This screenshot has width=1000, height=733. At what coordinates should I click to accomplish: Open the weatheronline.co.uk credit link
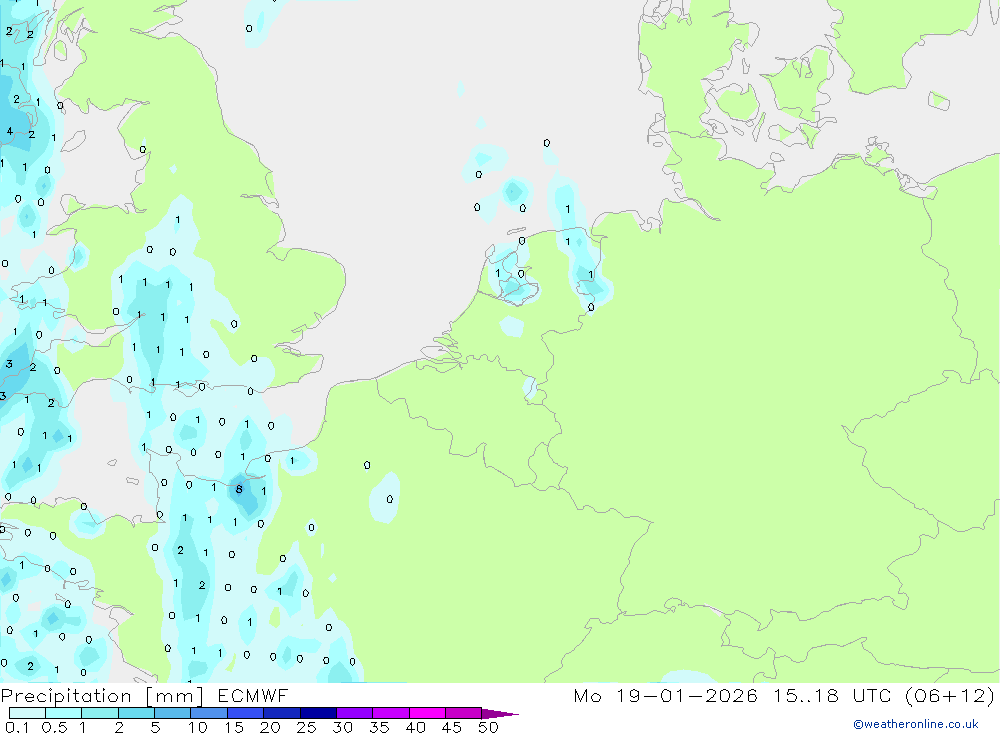click(916, 724)
